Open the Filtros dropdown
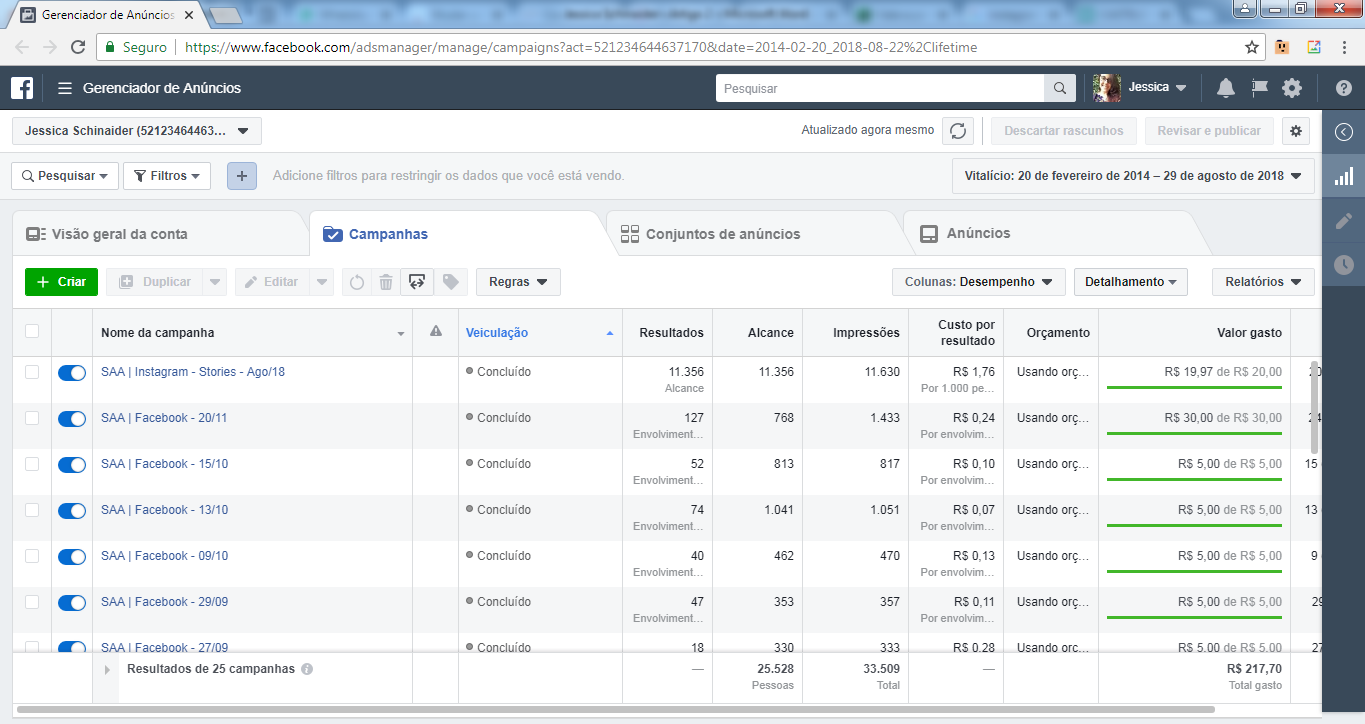Viewport: 1365px width, 724px height. click(167, 176)
